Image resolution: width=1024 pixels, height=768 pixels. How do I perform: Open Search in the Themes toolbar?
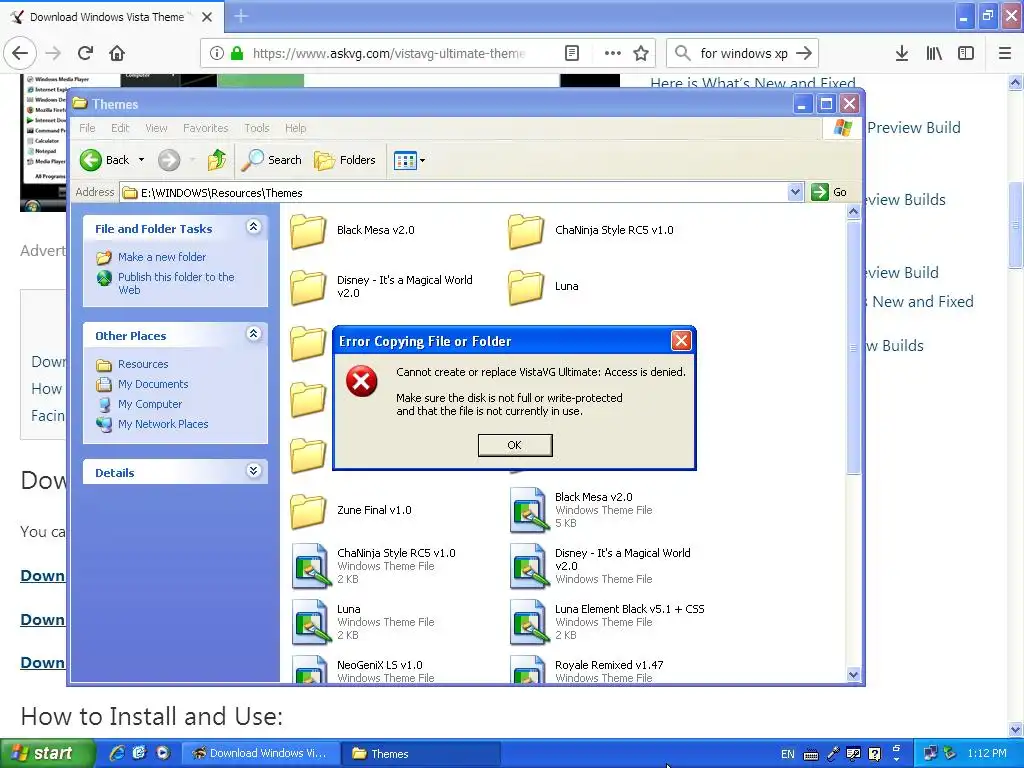[x=271, y=160]
